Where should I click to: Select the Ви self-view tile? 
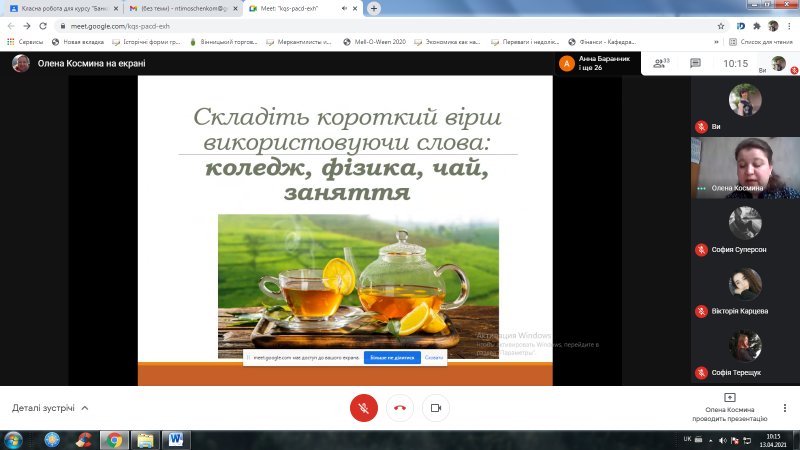pyautogui.click(x=745, y=106)
